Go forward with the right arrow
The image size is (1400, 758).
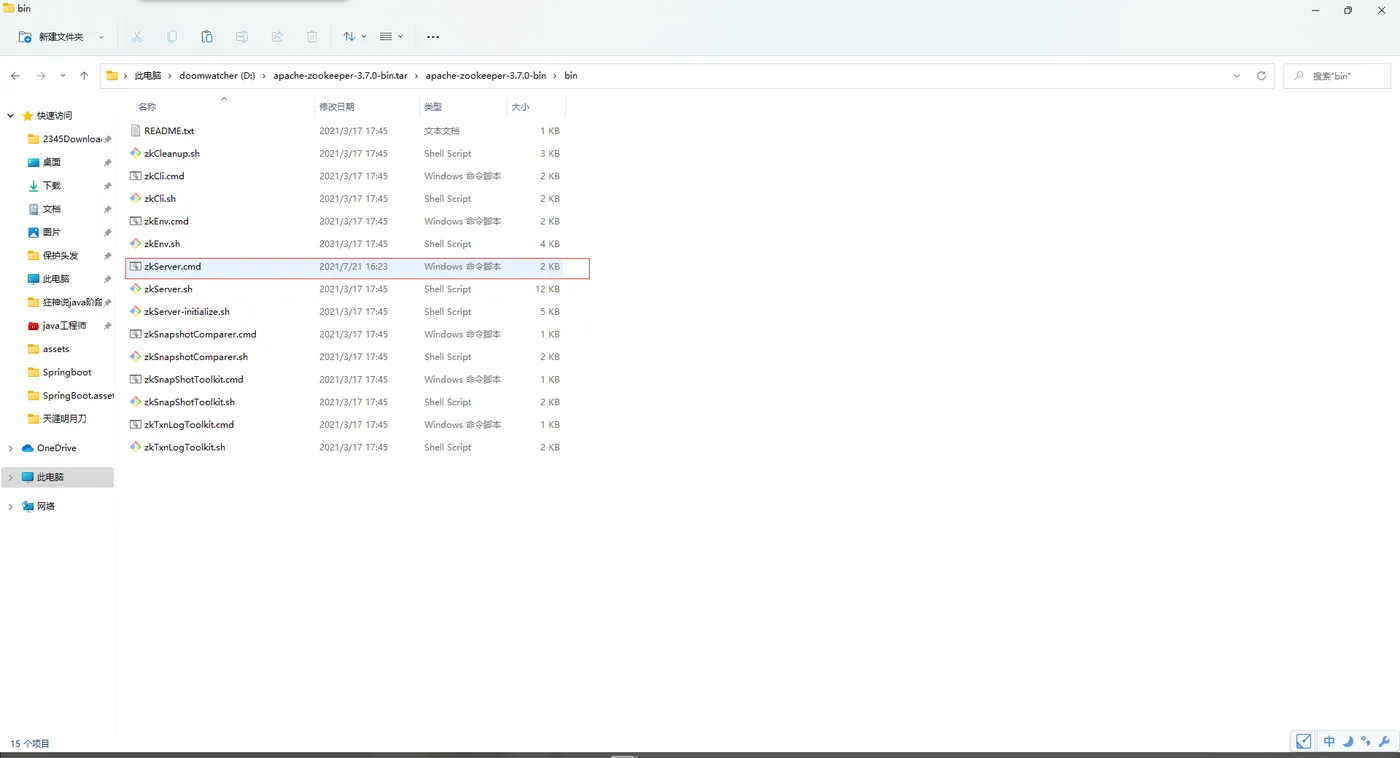pyautogui.click(x=41, y=76)
